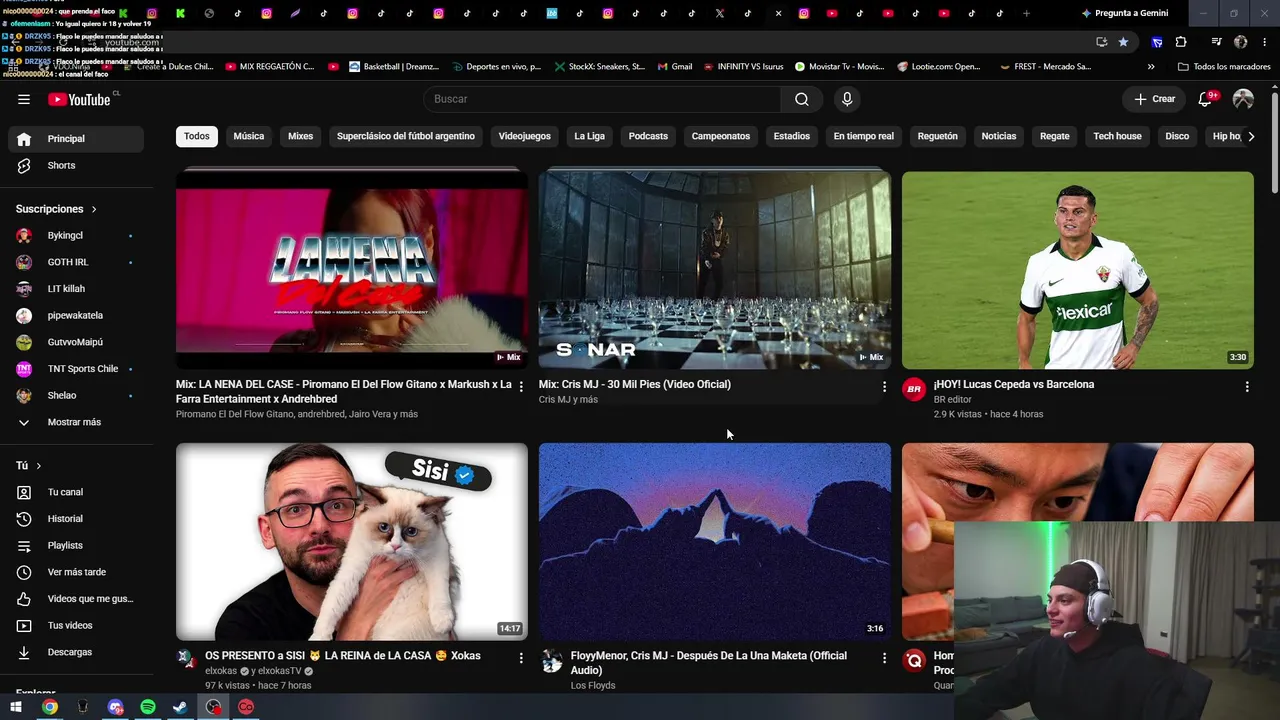Expand the Suscripciones section header
The height and width of the screenshot is (720, 1280).
[x=56, y=209]
